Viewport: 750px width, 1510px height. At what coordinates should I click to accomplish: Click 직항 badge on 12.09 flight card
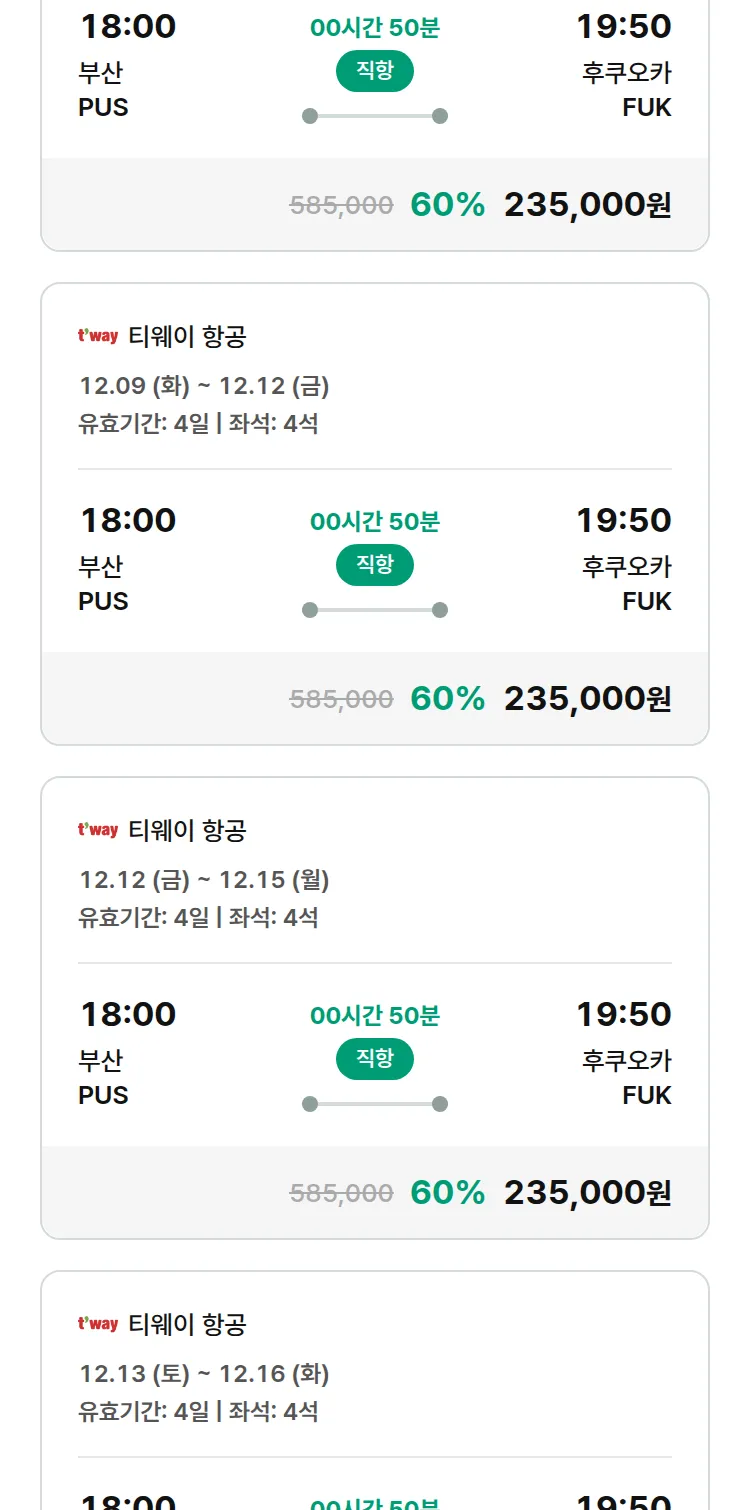(x=375, y=565)
